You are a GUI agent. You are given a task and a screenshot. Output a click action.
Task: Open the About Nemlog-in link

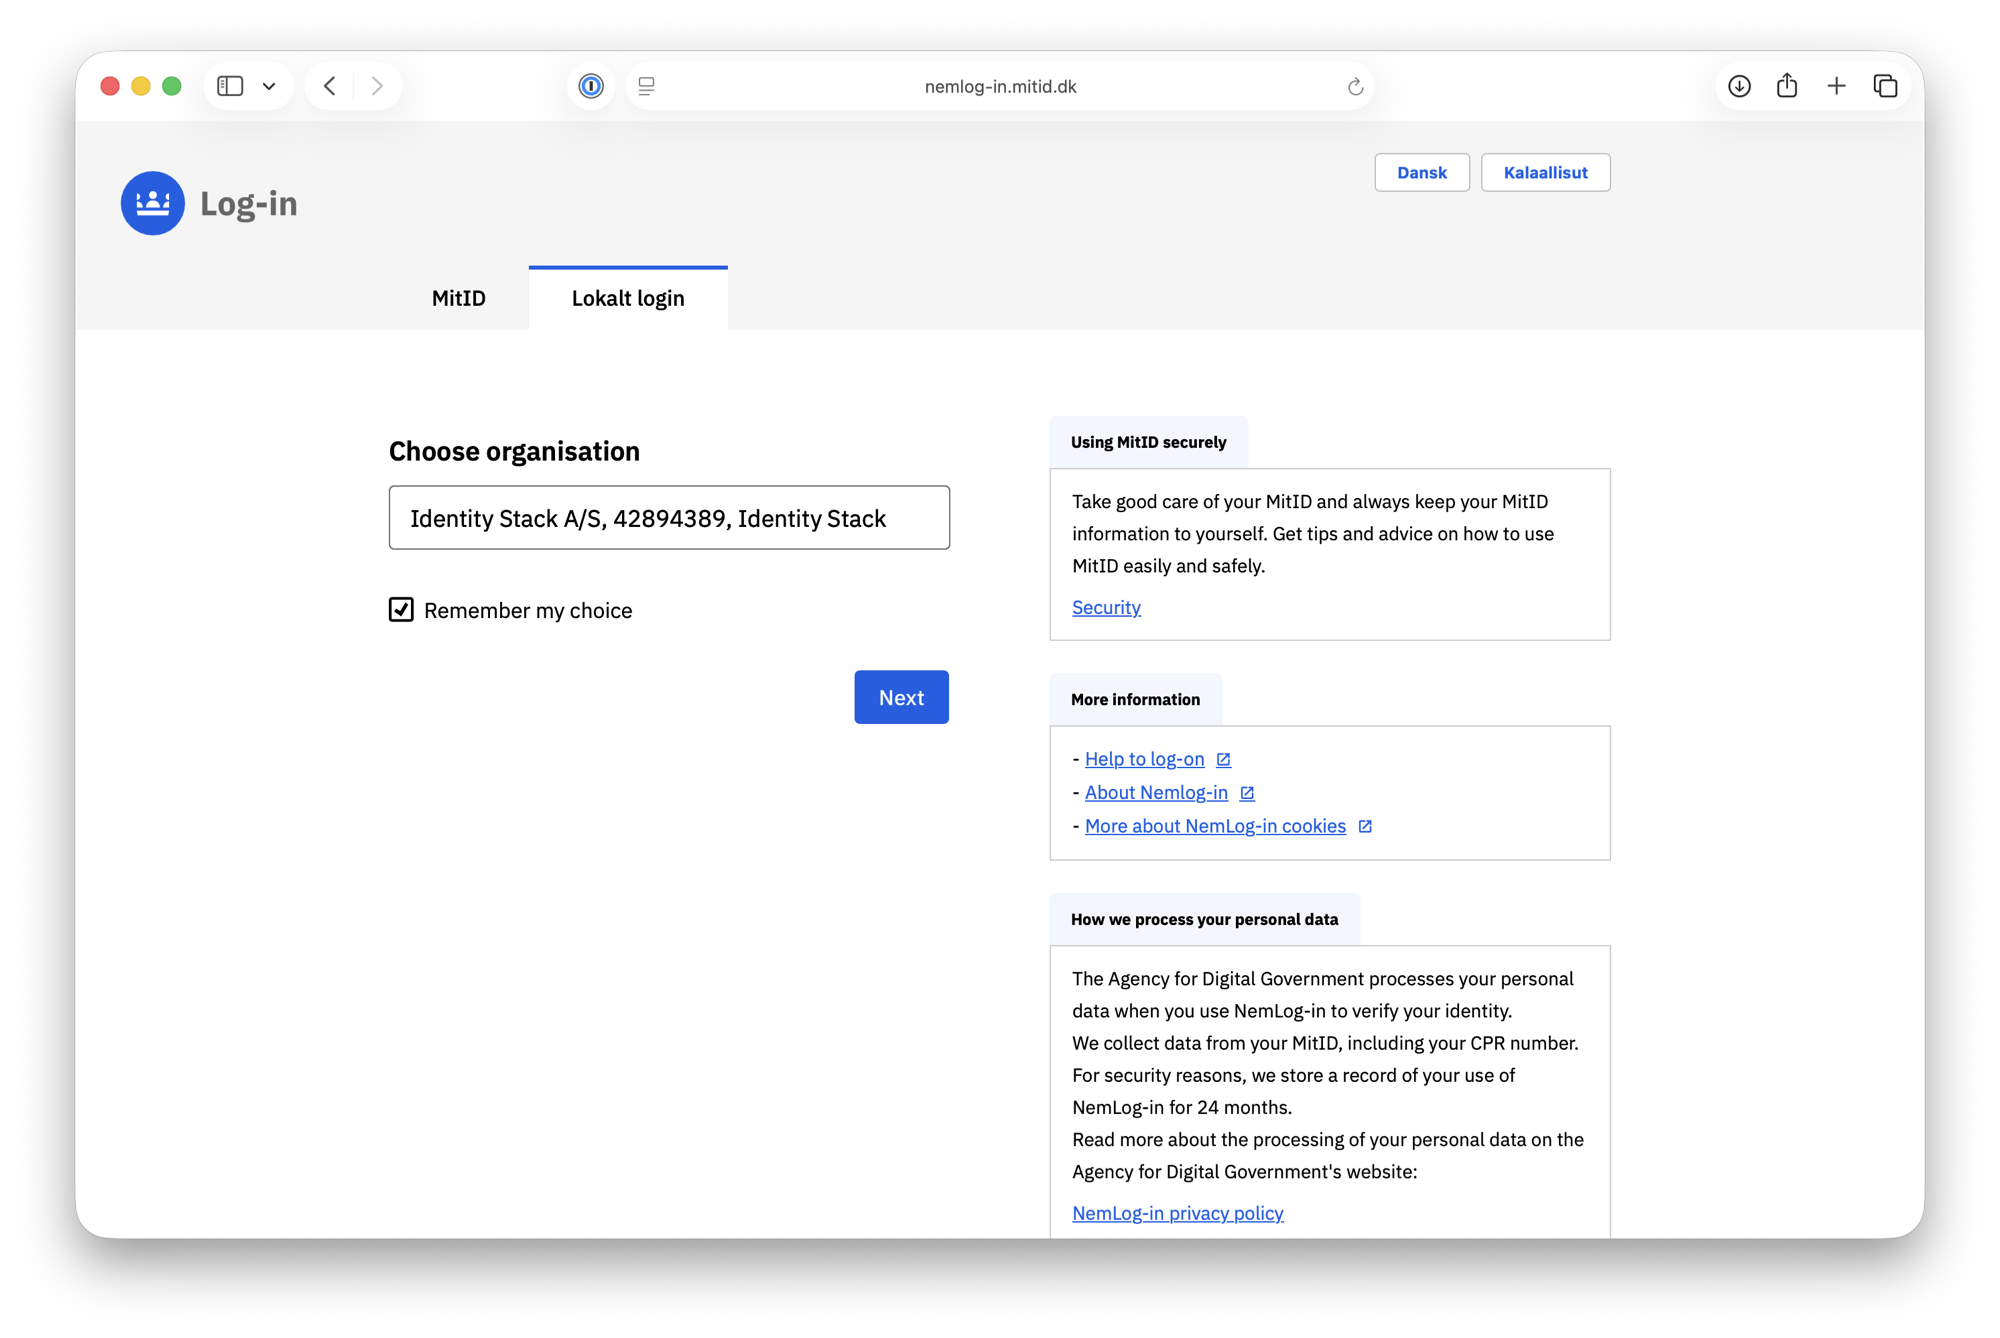[1156, 792]
